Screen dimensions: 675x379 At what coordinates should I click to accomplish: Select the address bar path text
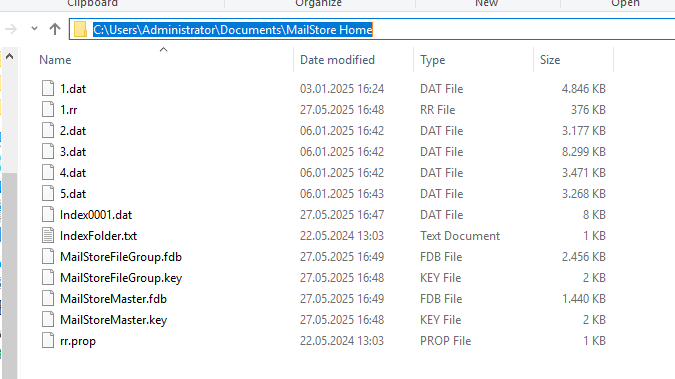tap(232, 30)
